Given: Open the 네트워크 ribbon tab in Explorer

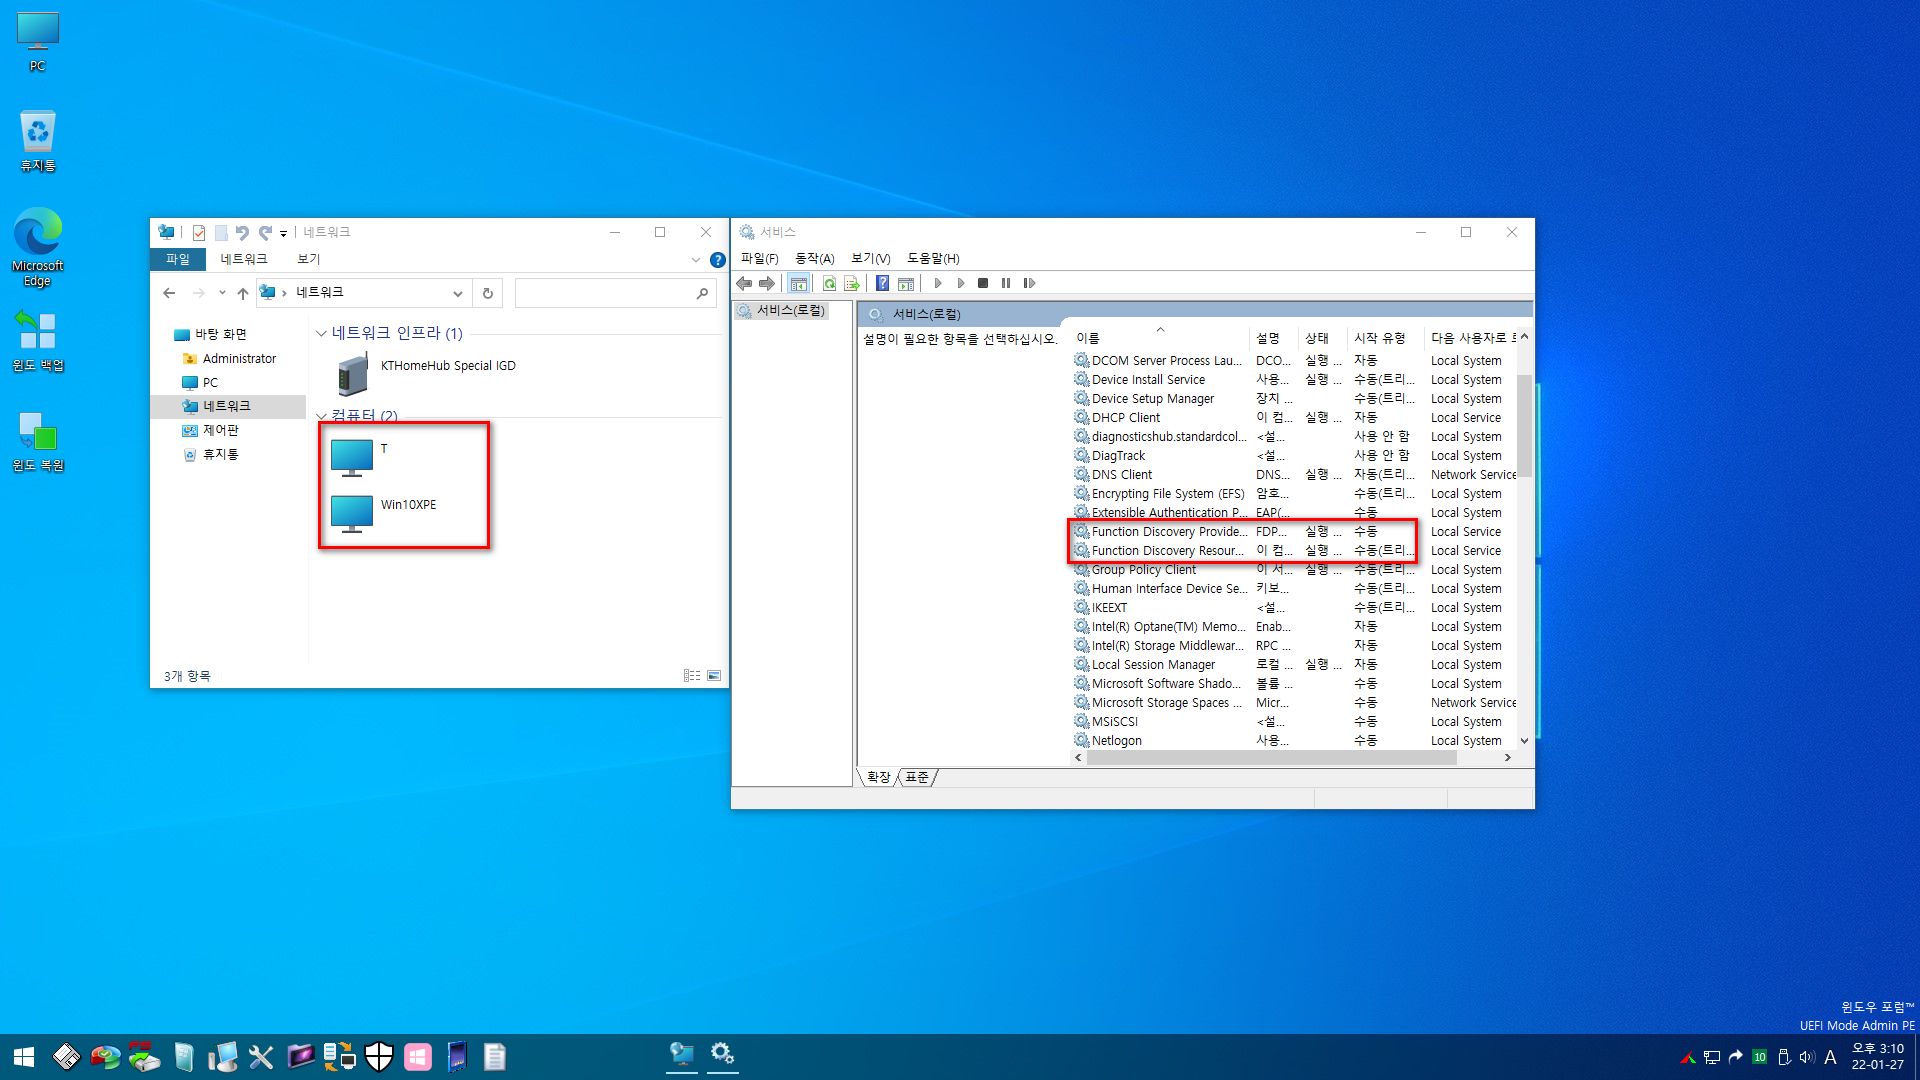Looking at the screenshot, I should tap(243, 259).
